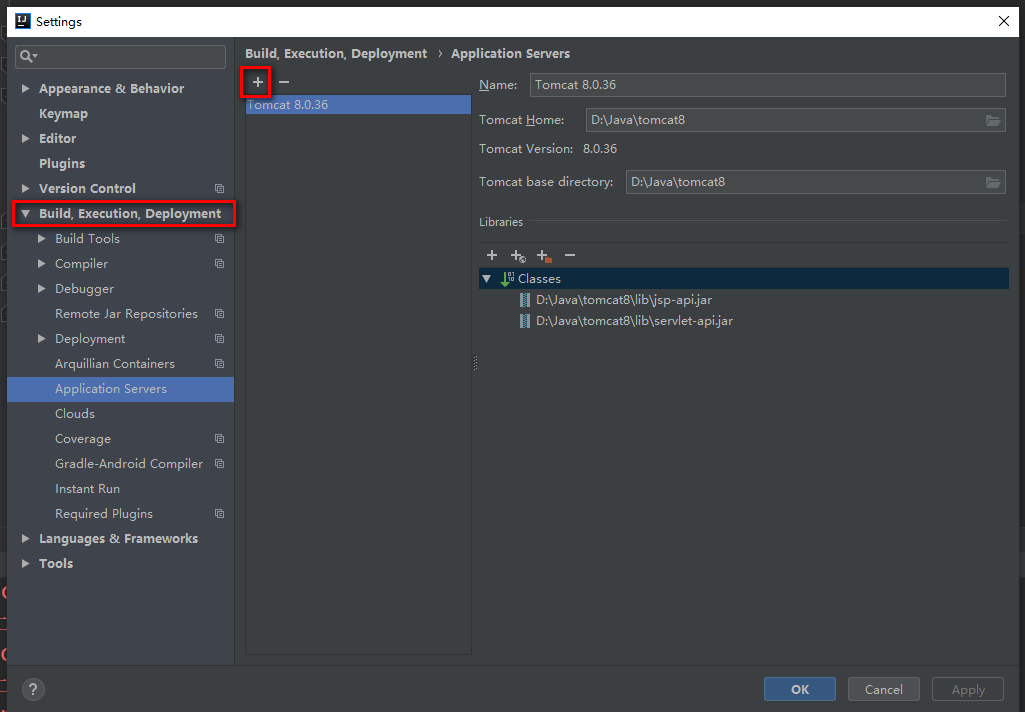The width and height of the screenshot is (1025, 712).
Task: Open the Required Plugins page
Action: click(x=104, y=514)
